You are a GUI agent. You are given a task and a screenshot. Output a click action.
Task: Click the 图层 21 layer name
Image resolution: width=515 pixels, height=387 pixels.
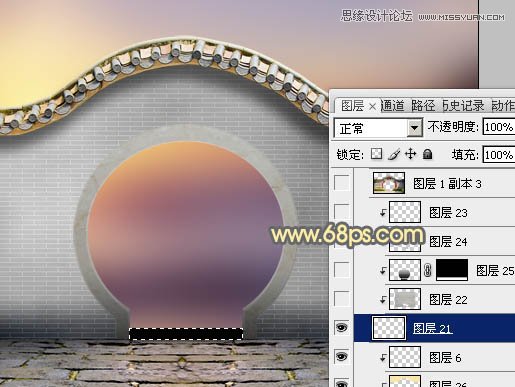pyautogui.click(x=432, y=329)
